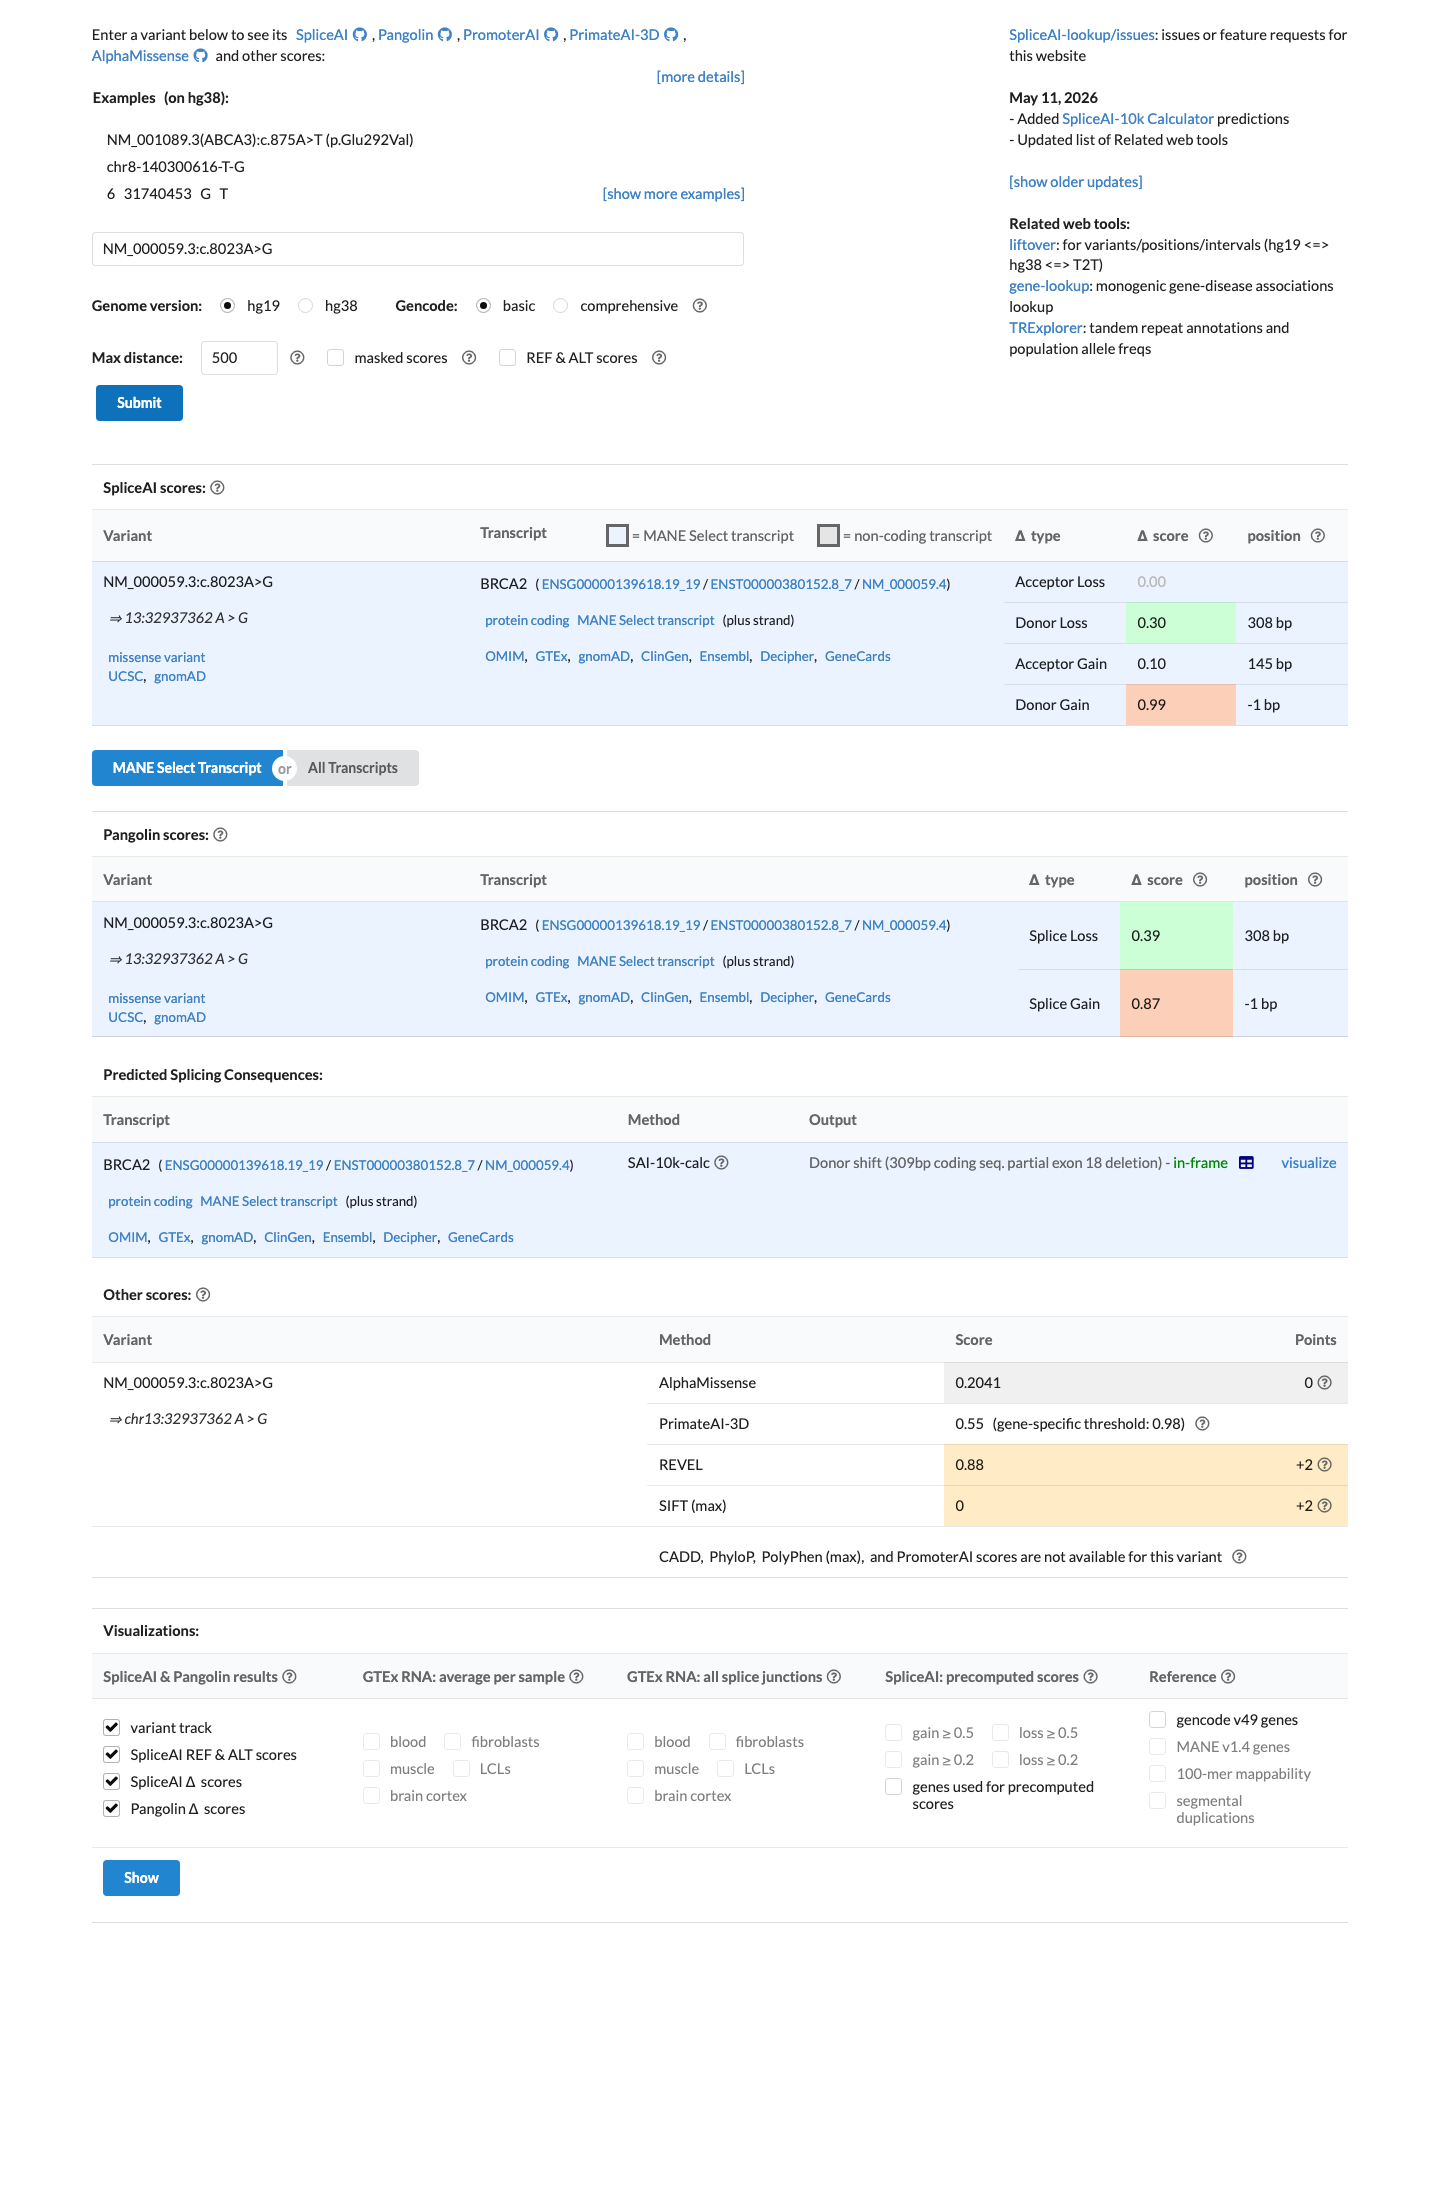Expand [show more examples]
The width and height of the screenshot is (1454, 2200).
point(673,194)
